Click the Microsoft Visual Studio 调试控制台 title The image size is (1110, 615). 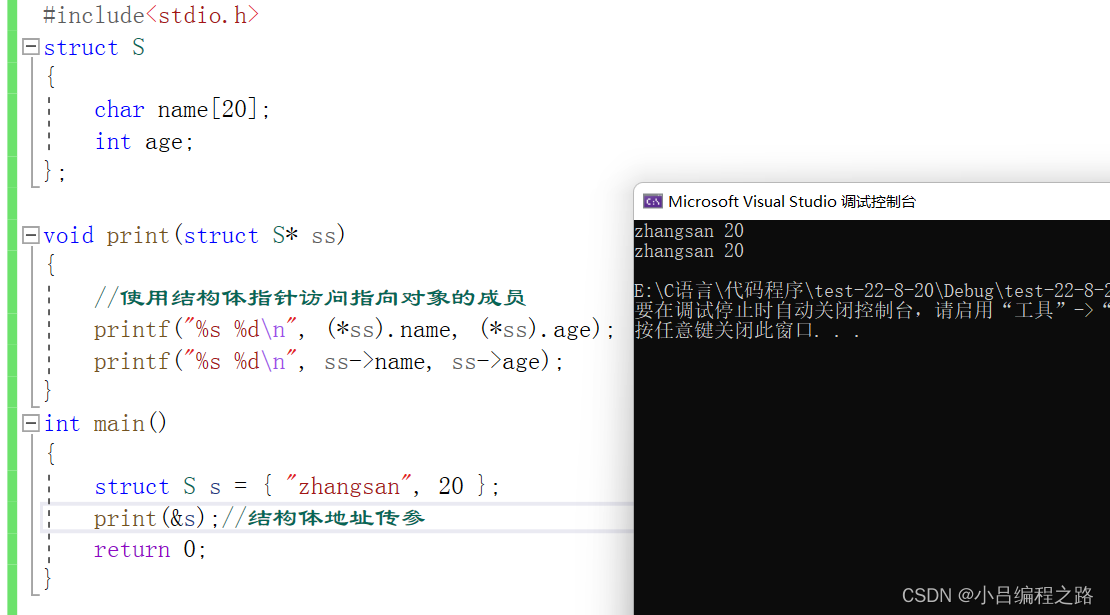coord(791,202)
